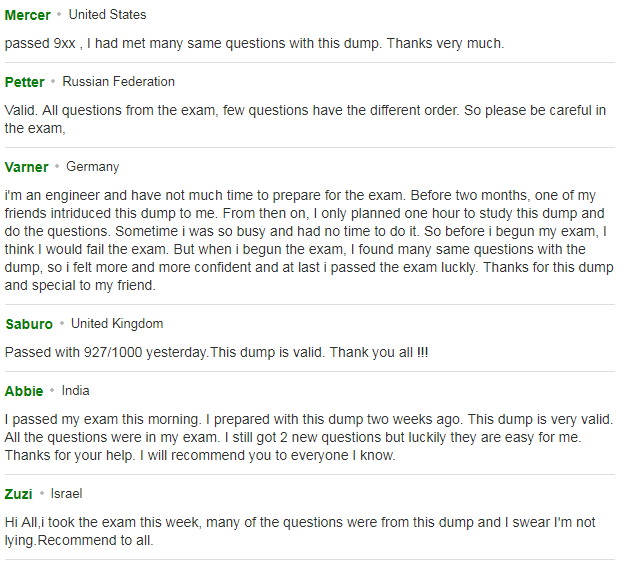Select the Germany country label

coord(92,167)
